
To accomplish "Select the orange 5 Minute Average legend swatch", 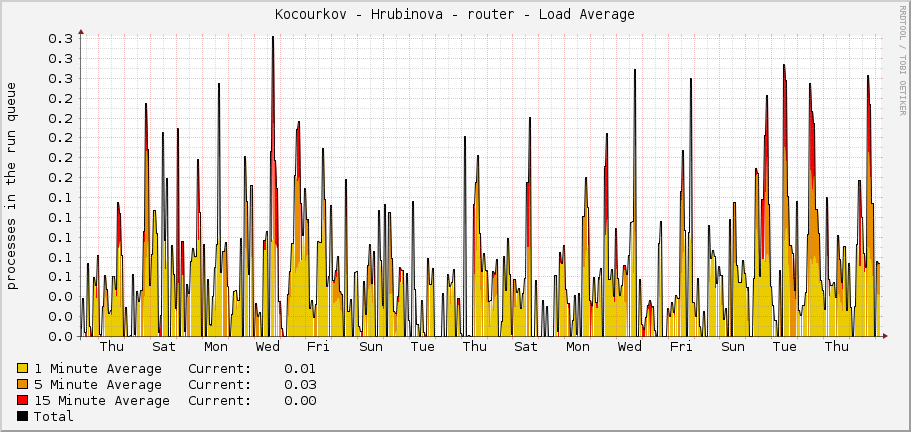I will (x=23, y=384).
